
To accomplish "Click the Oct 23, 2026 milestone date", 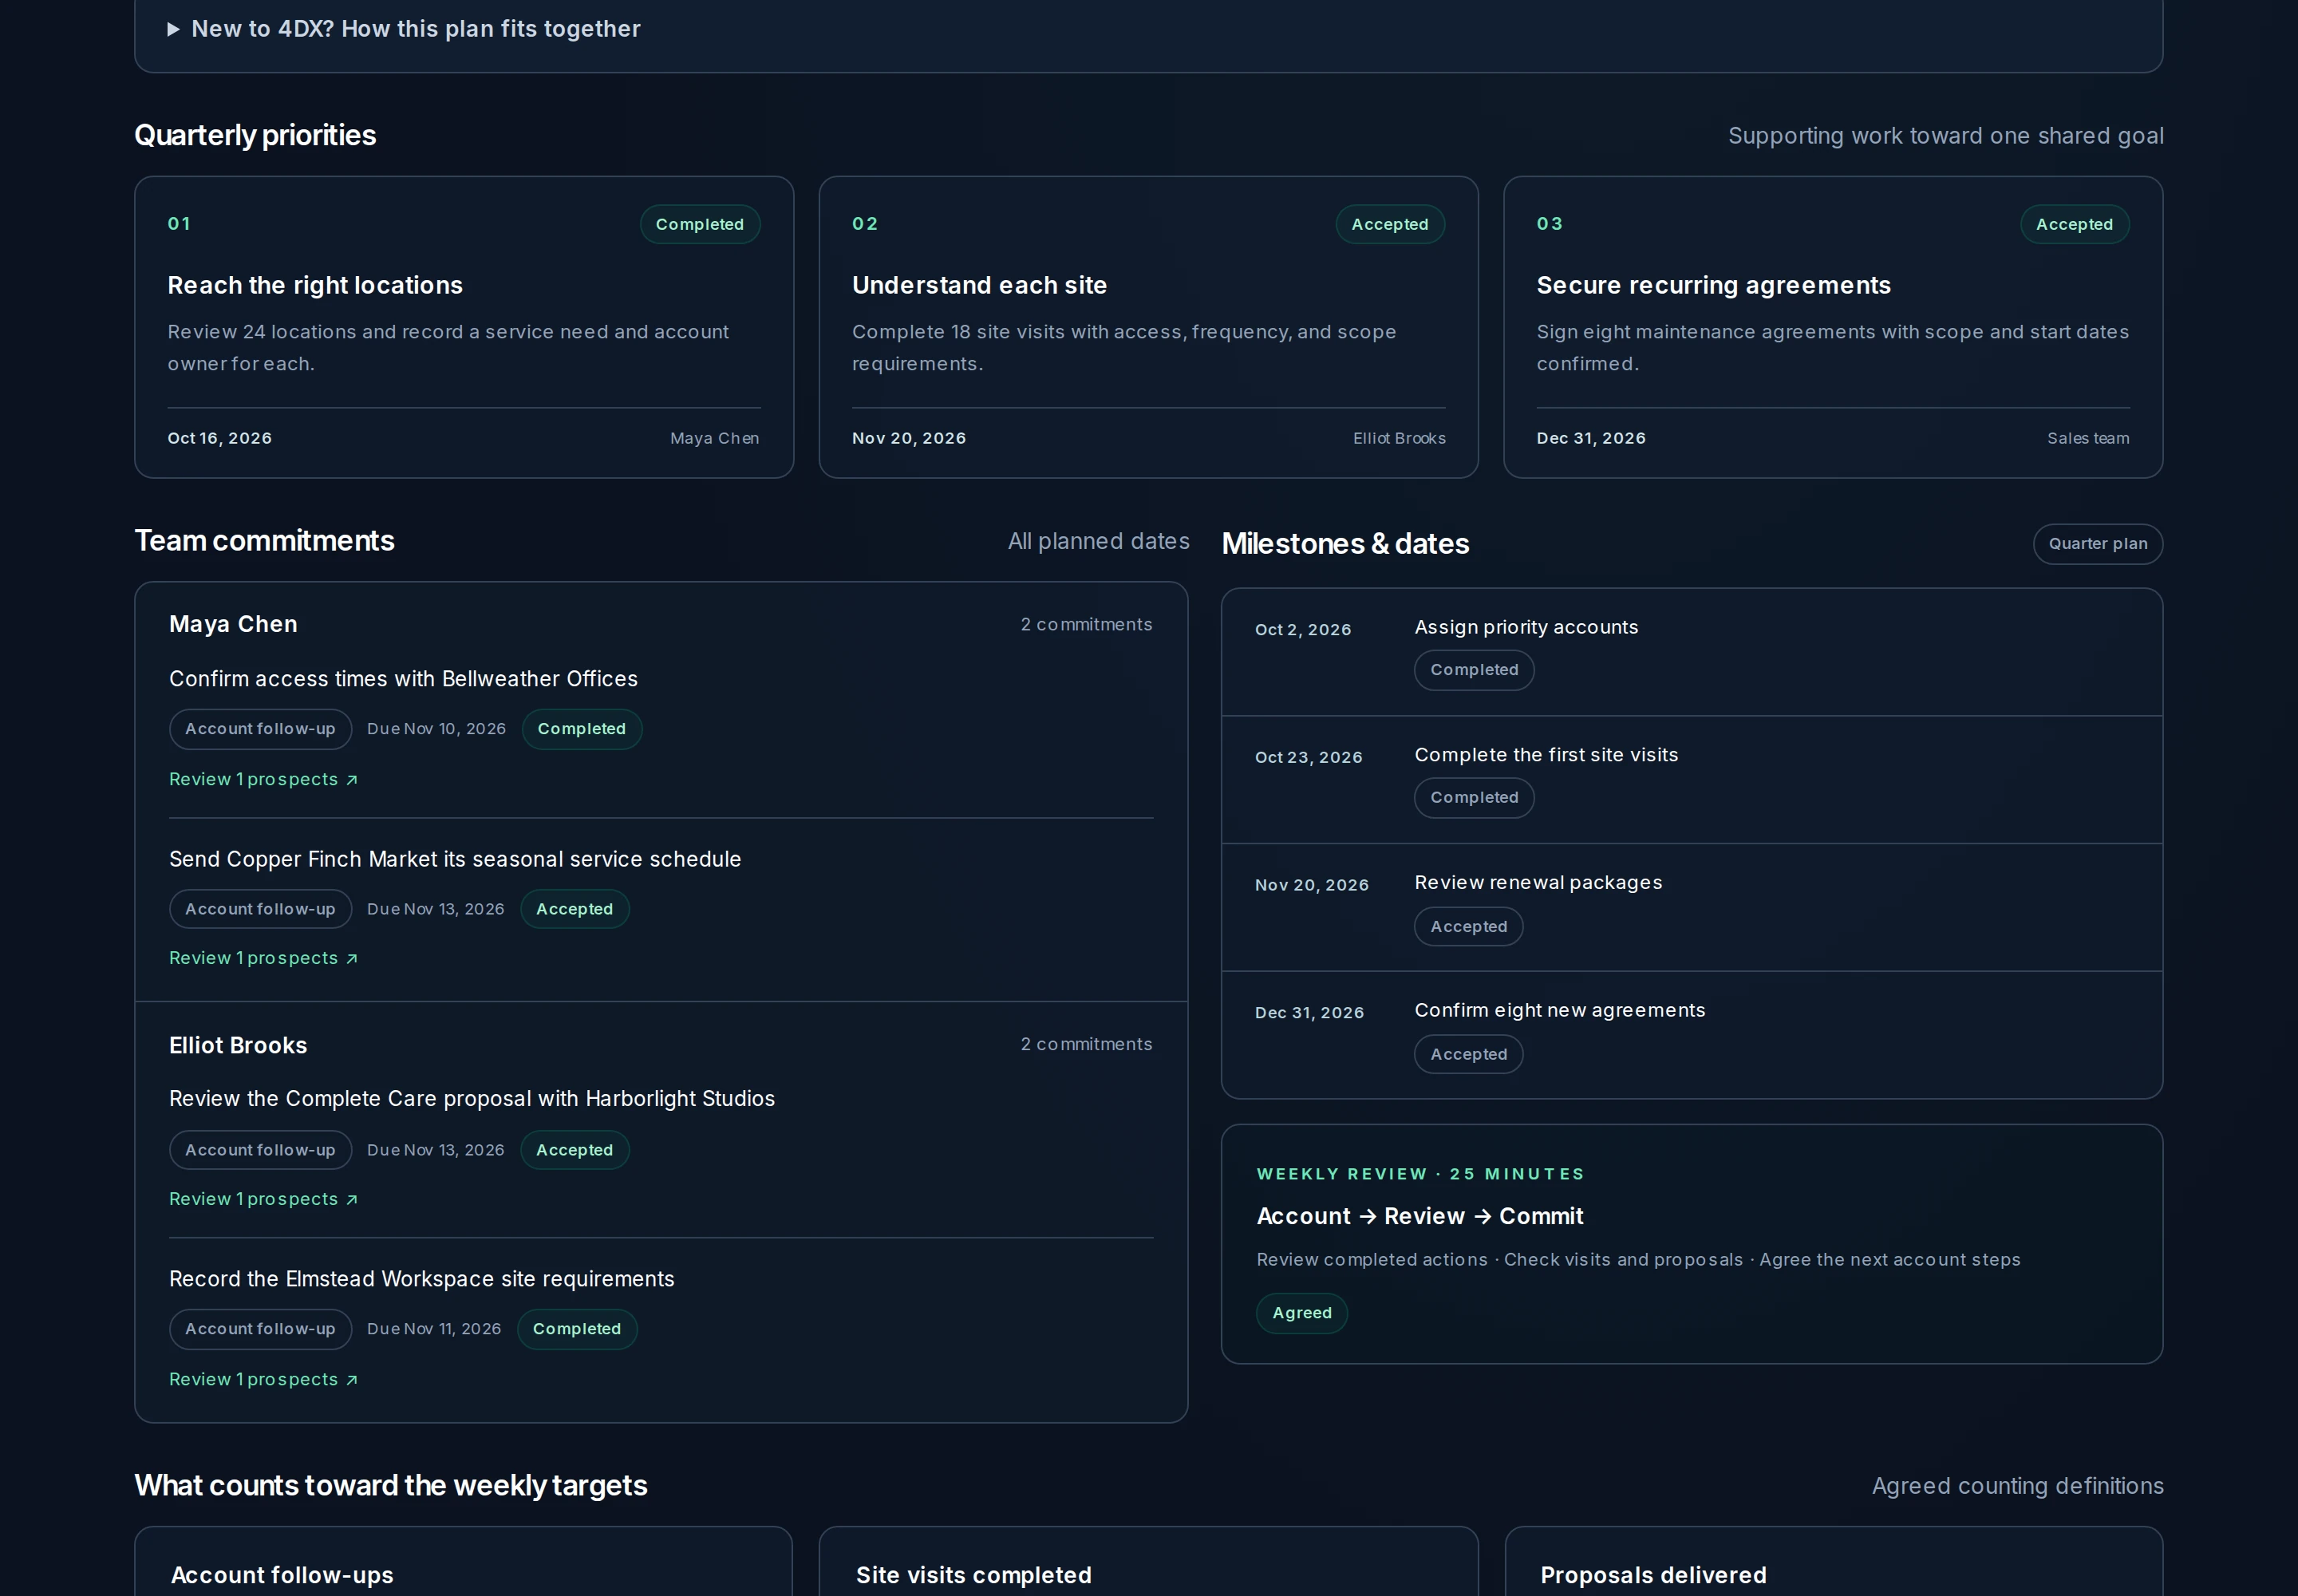I will [1308, 757].
